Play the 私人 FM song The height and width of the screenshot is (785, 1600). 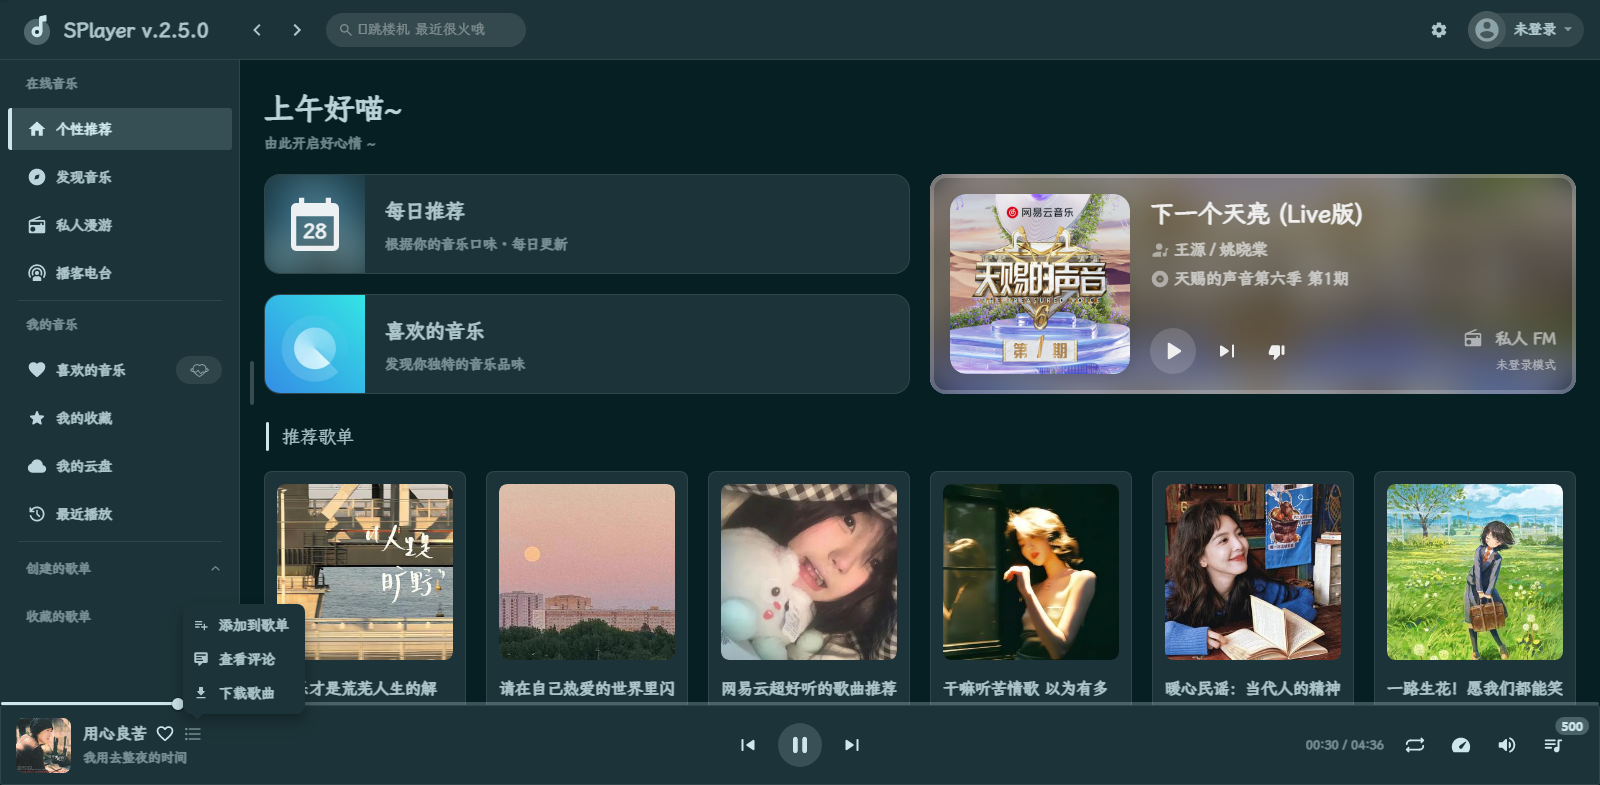tap(1173, 351)
